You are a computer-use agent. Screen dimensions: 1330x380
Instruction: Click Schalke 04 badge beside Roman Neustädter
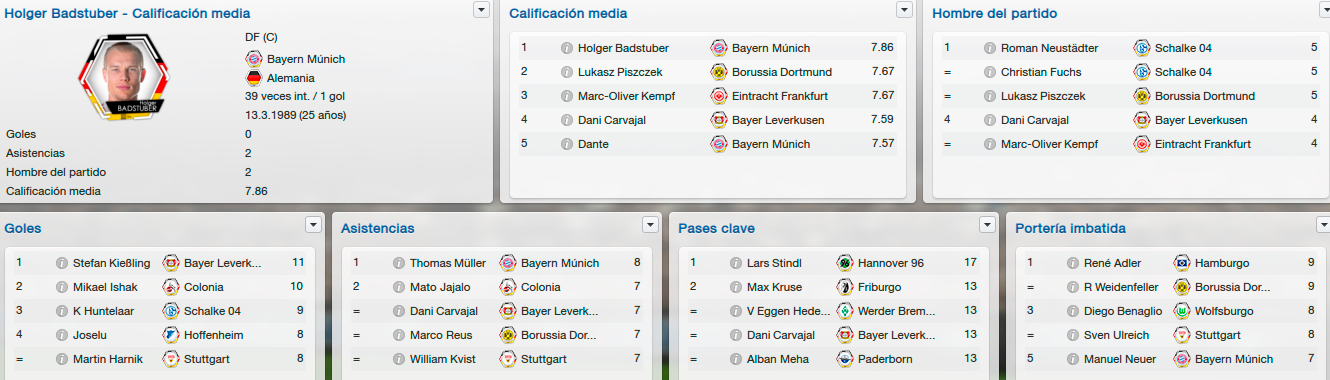tap(1142, 48)
